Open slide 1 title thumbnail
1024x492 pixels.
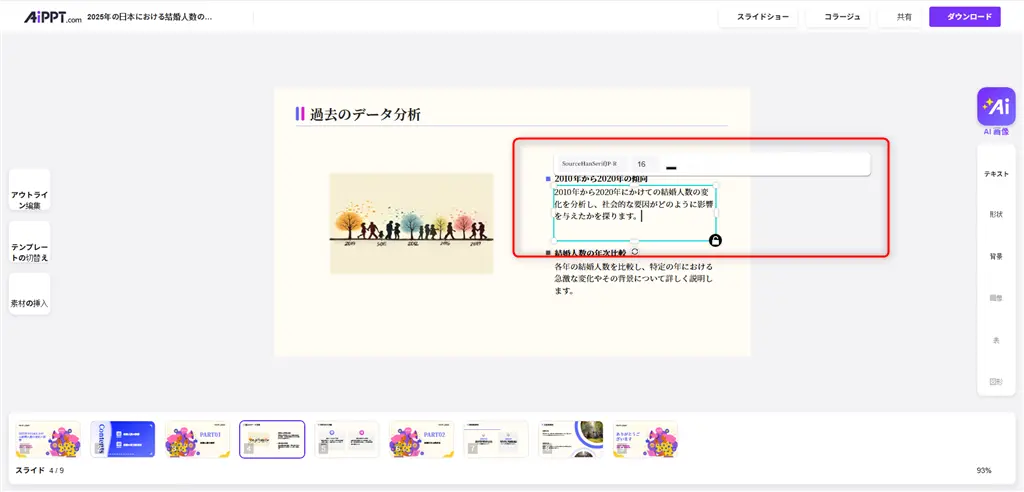[48, 439]
